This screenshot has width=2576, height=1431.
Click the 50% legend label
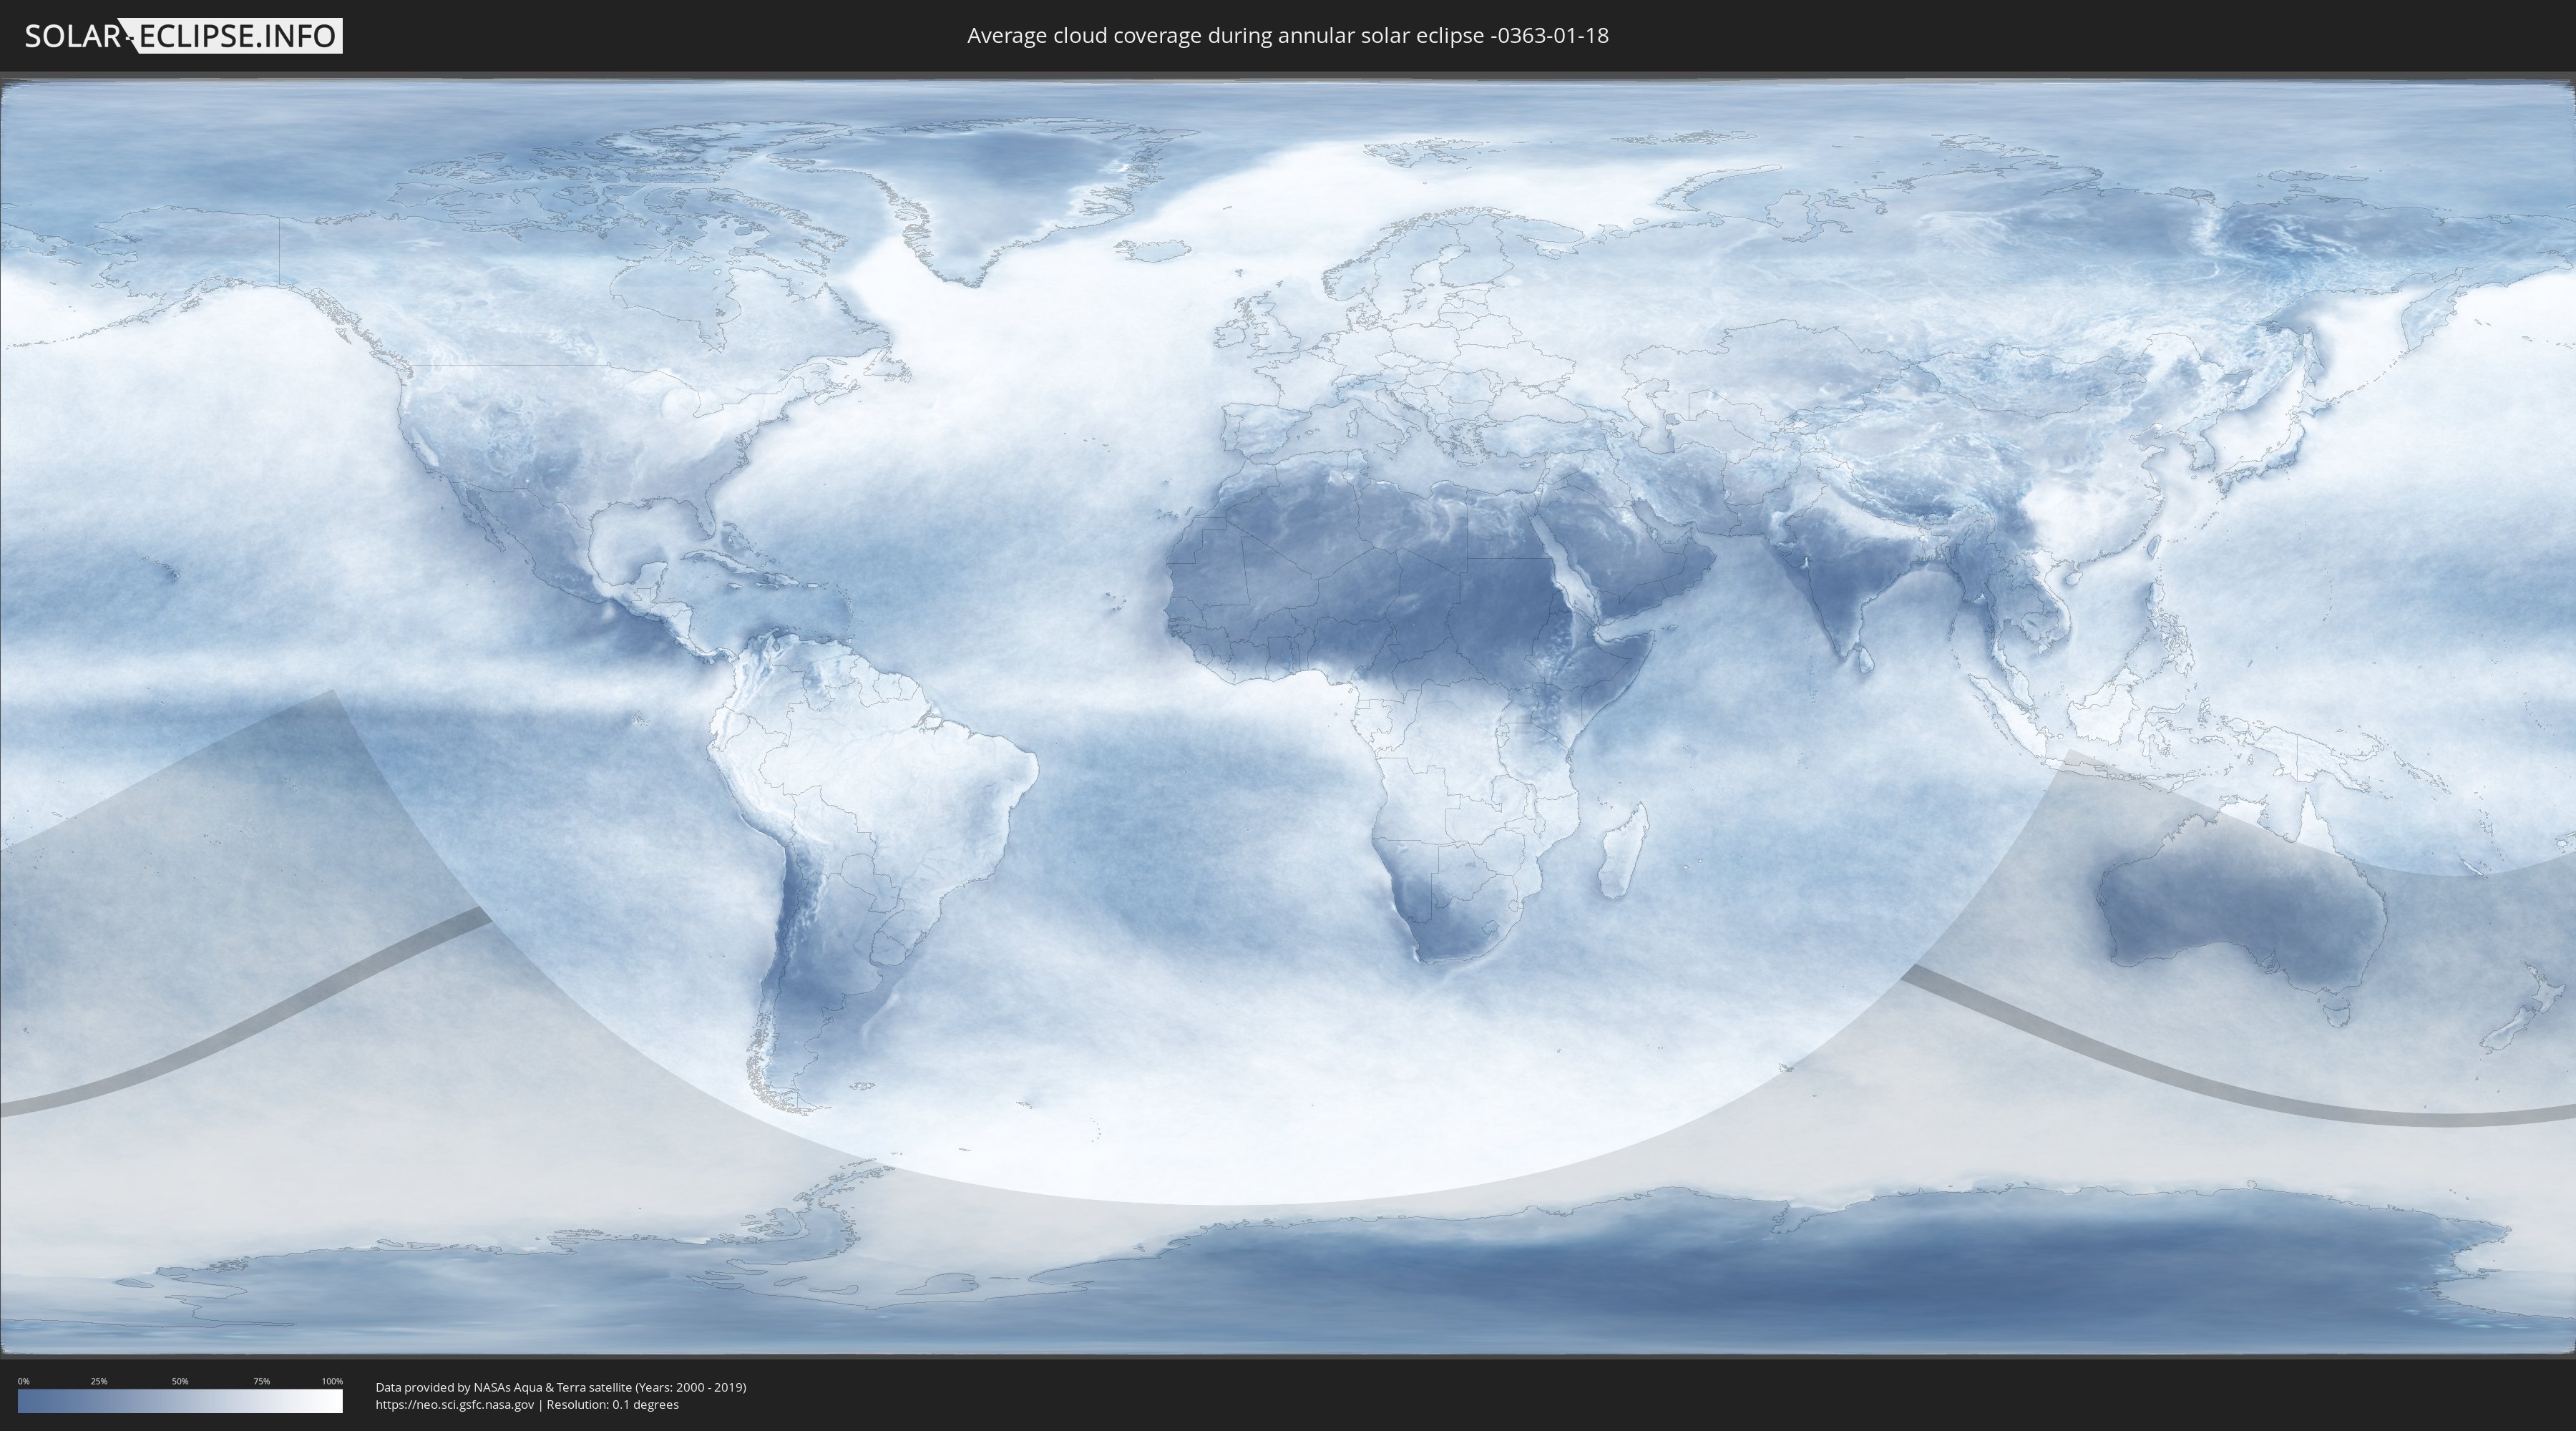[x=180, y=1381]
